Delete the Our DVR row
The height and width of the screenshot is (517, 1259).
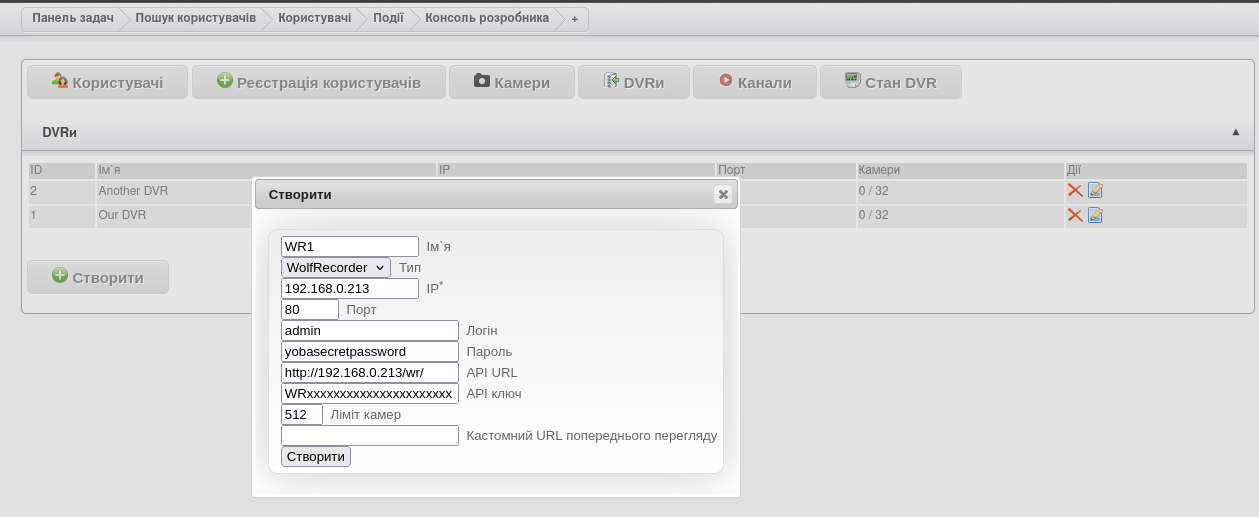click(1075, 215)
